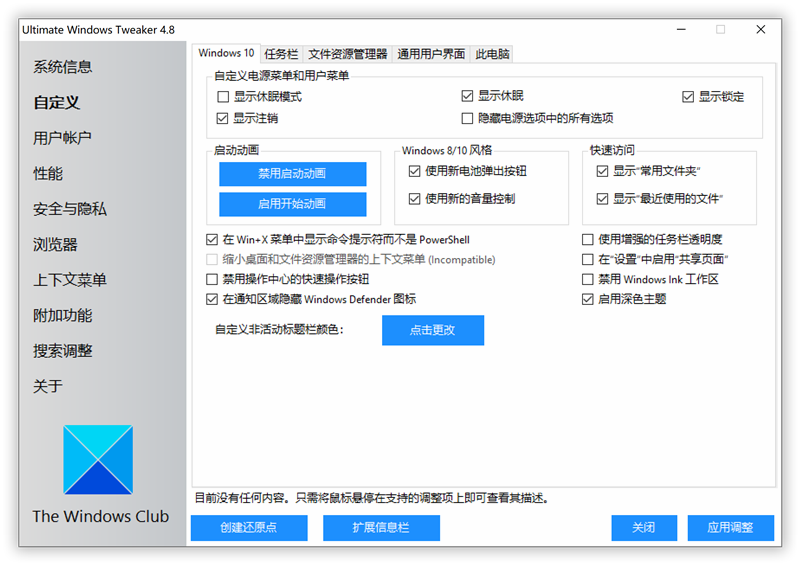Select 浏览器 in sidebar
The height and width of the screenshot is (565, 800).
pos(55,244)
